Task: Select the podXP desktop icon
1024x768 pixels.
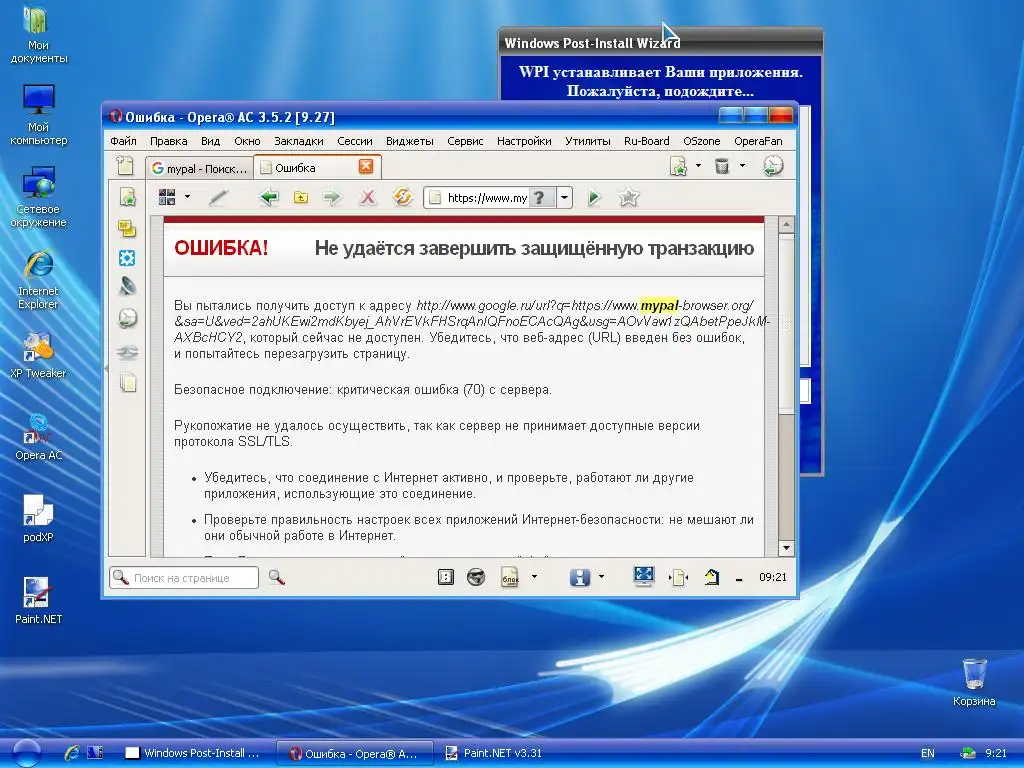Action: click(39, 519)
